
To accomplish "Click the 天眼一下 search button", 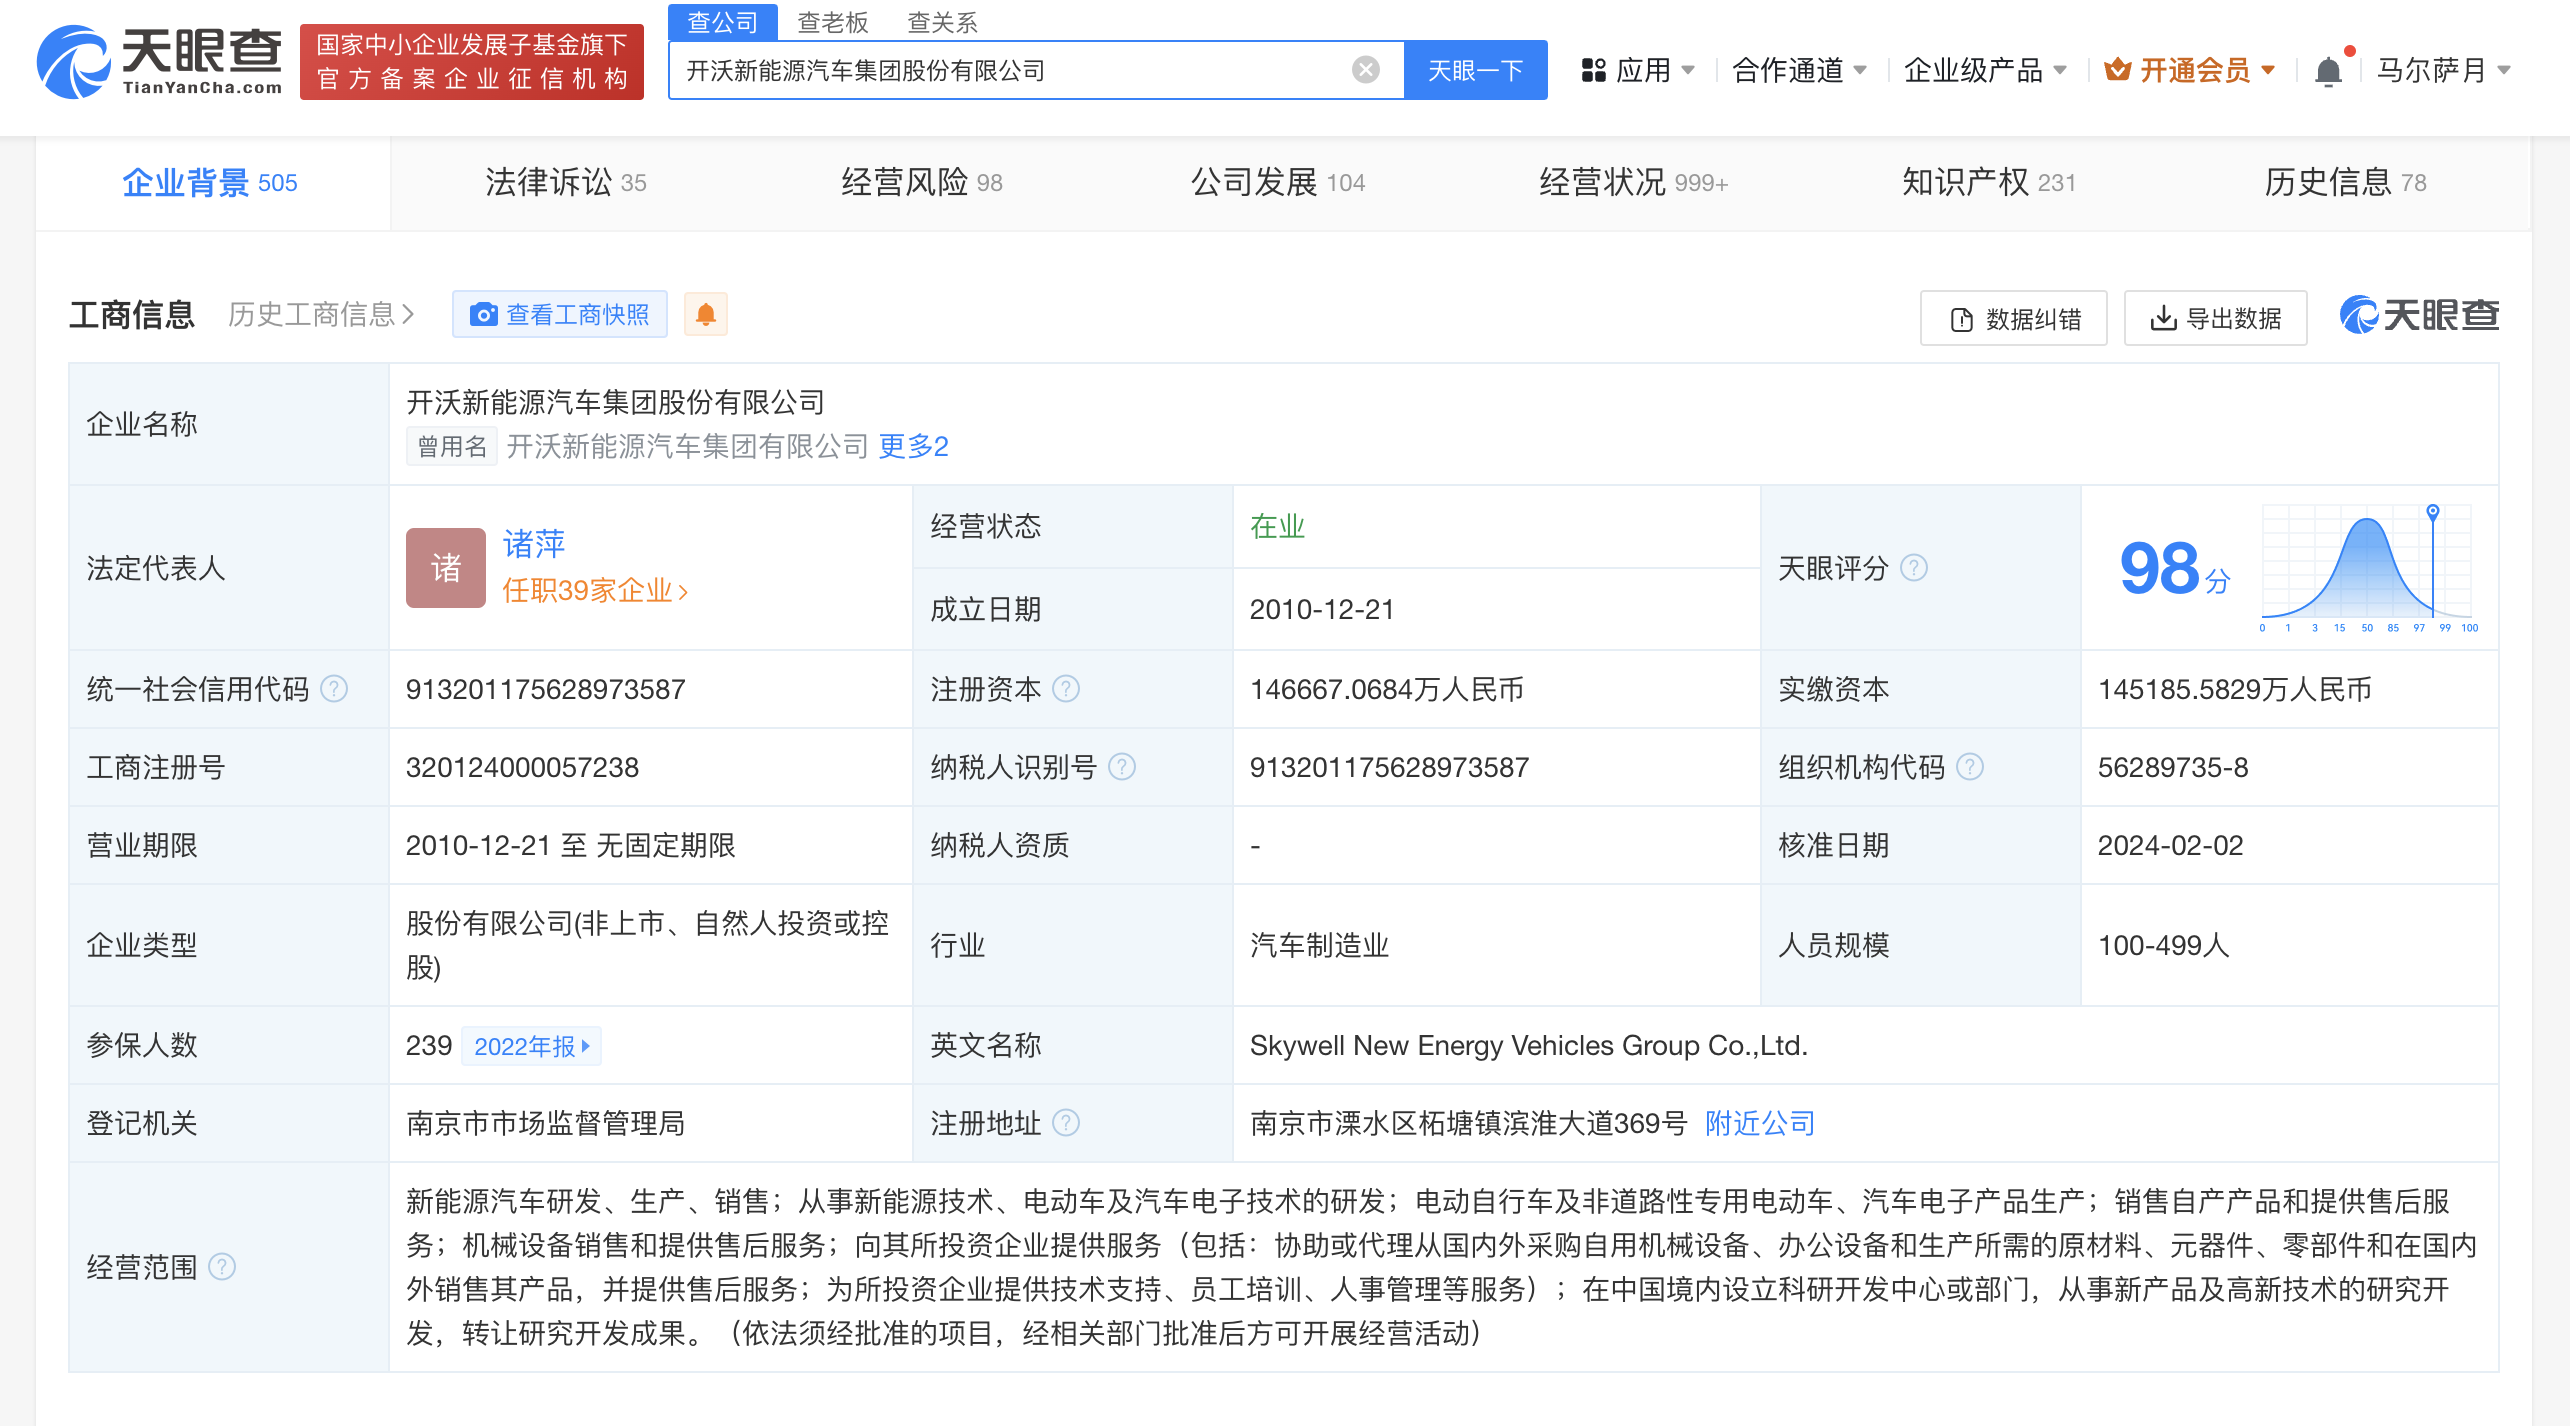I will coord(1475,69).
